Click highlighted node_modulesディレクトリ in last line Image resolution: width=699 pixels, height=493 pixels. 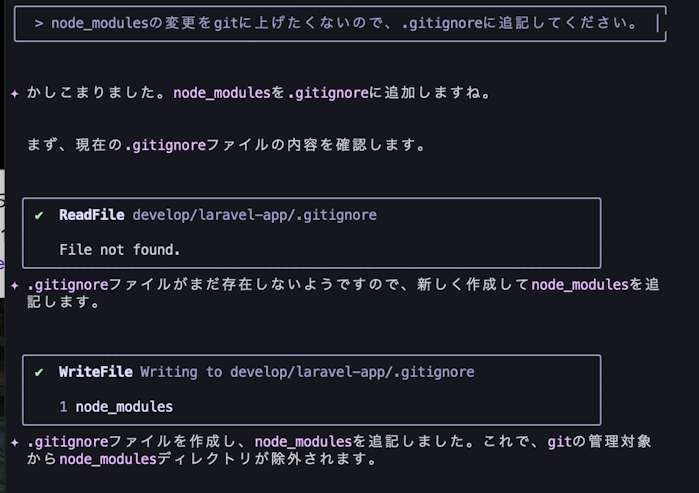(108, 459)
